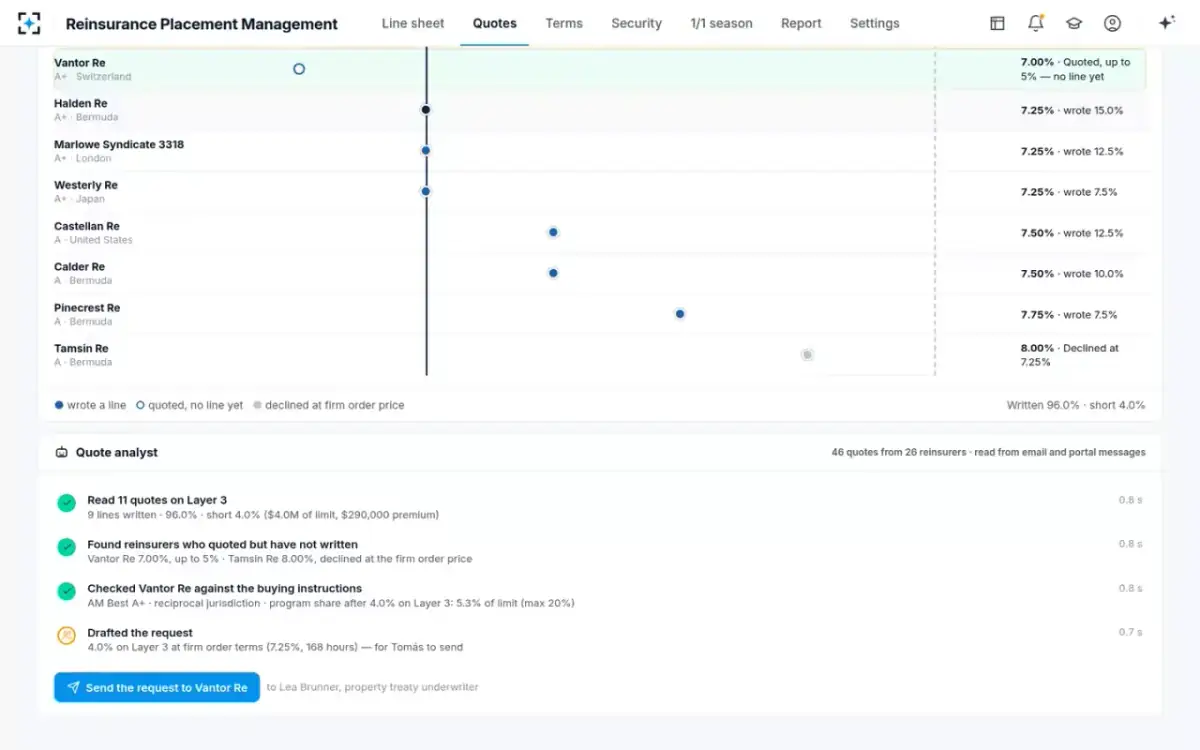
Task: Select the Pinecrest Re row name
Action: tap(87, 308)
